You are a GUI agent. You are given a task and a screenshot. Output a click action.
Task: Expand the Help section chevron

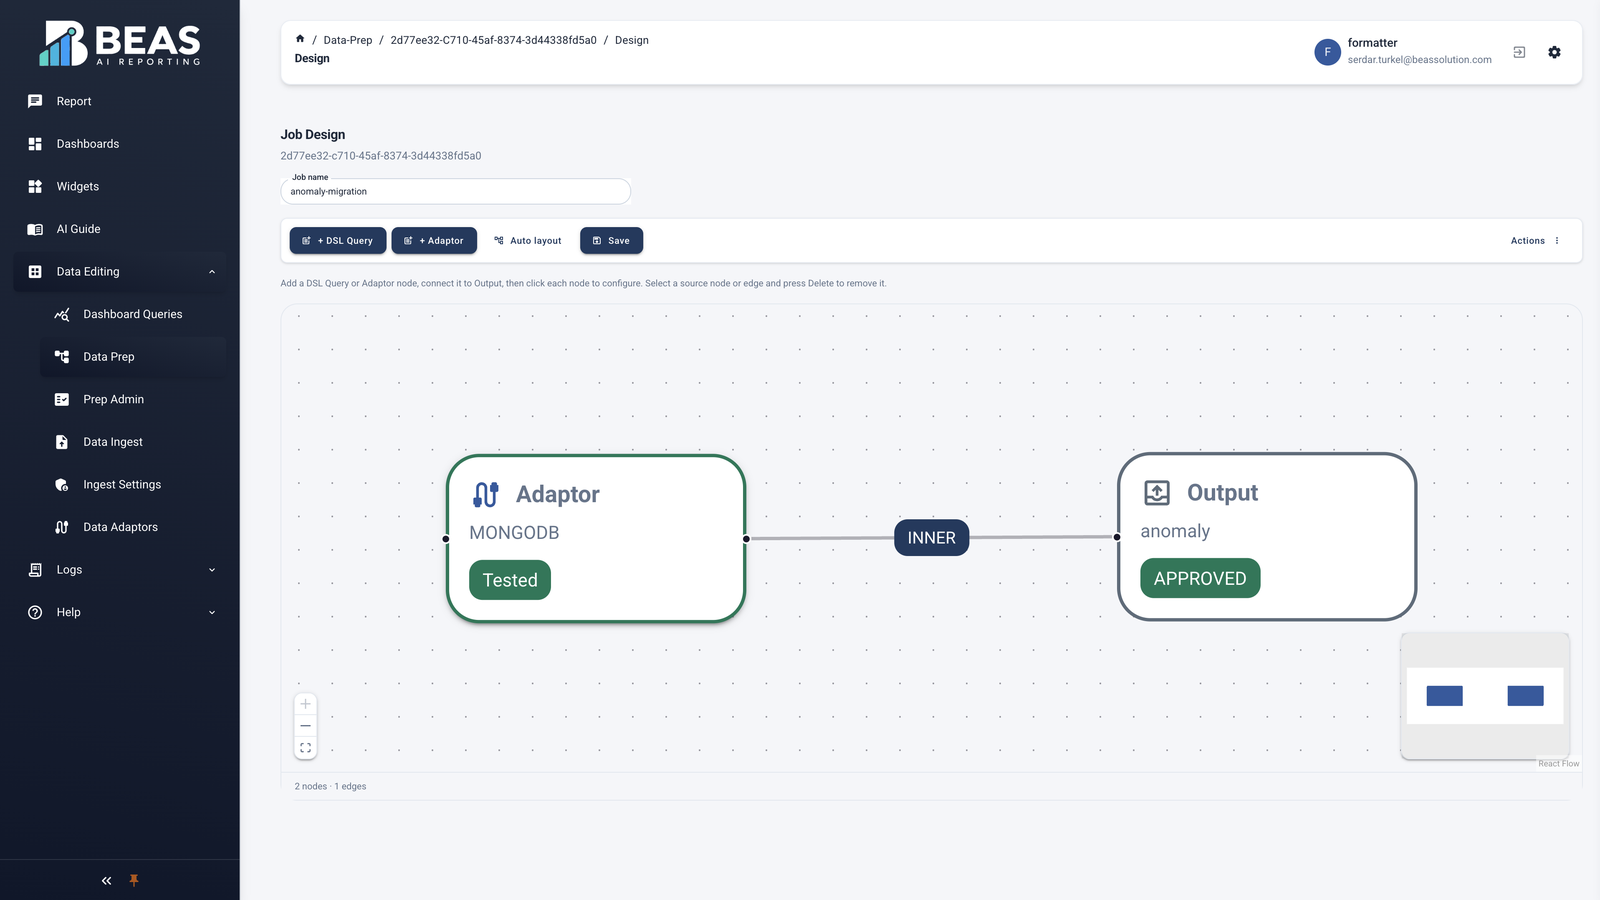point(212,612)
